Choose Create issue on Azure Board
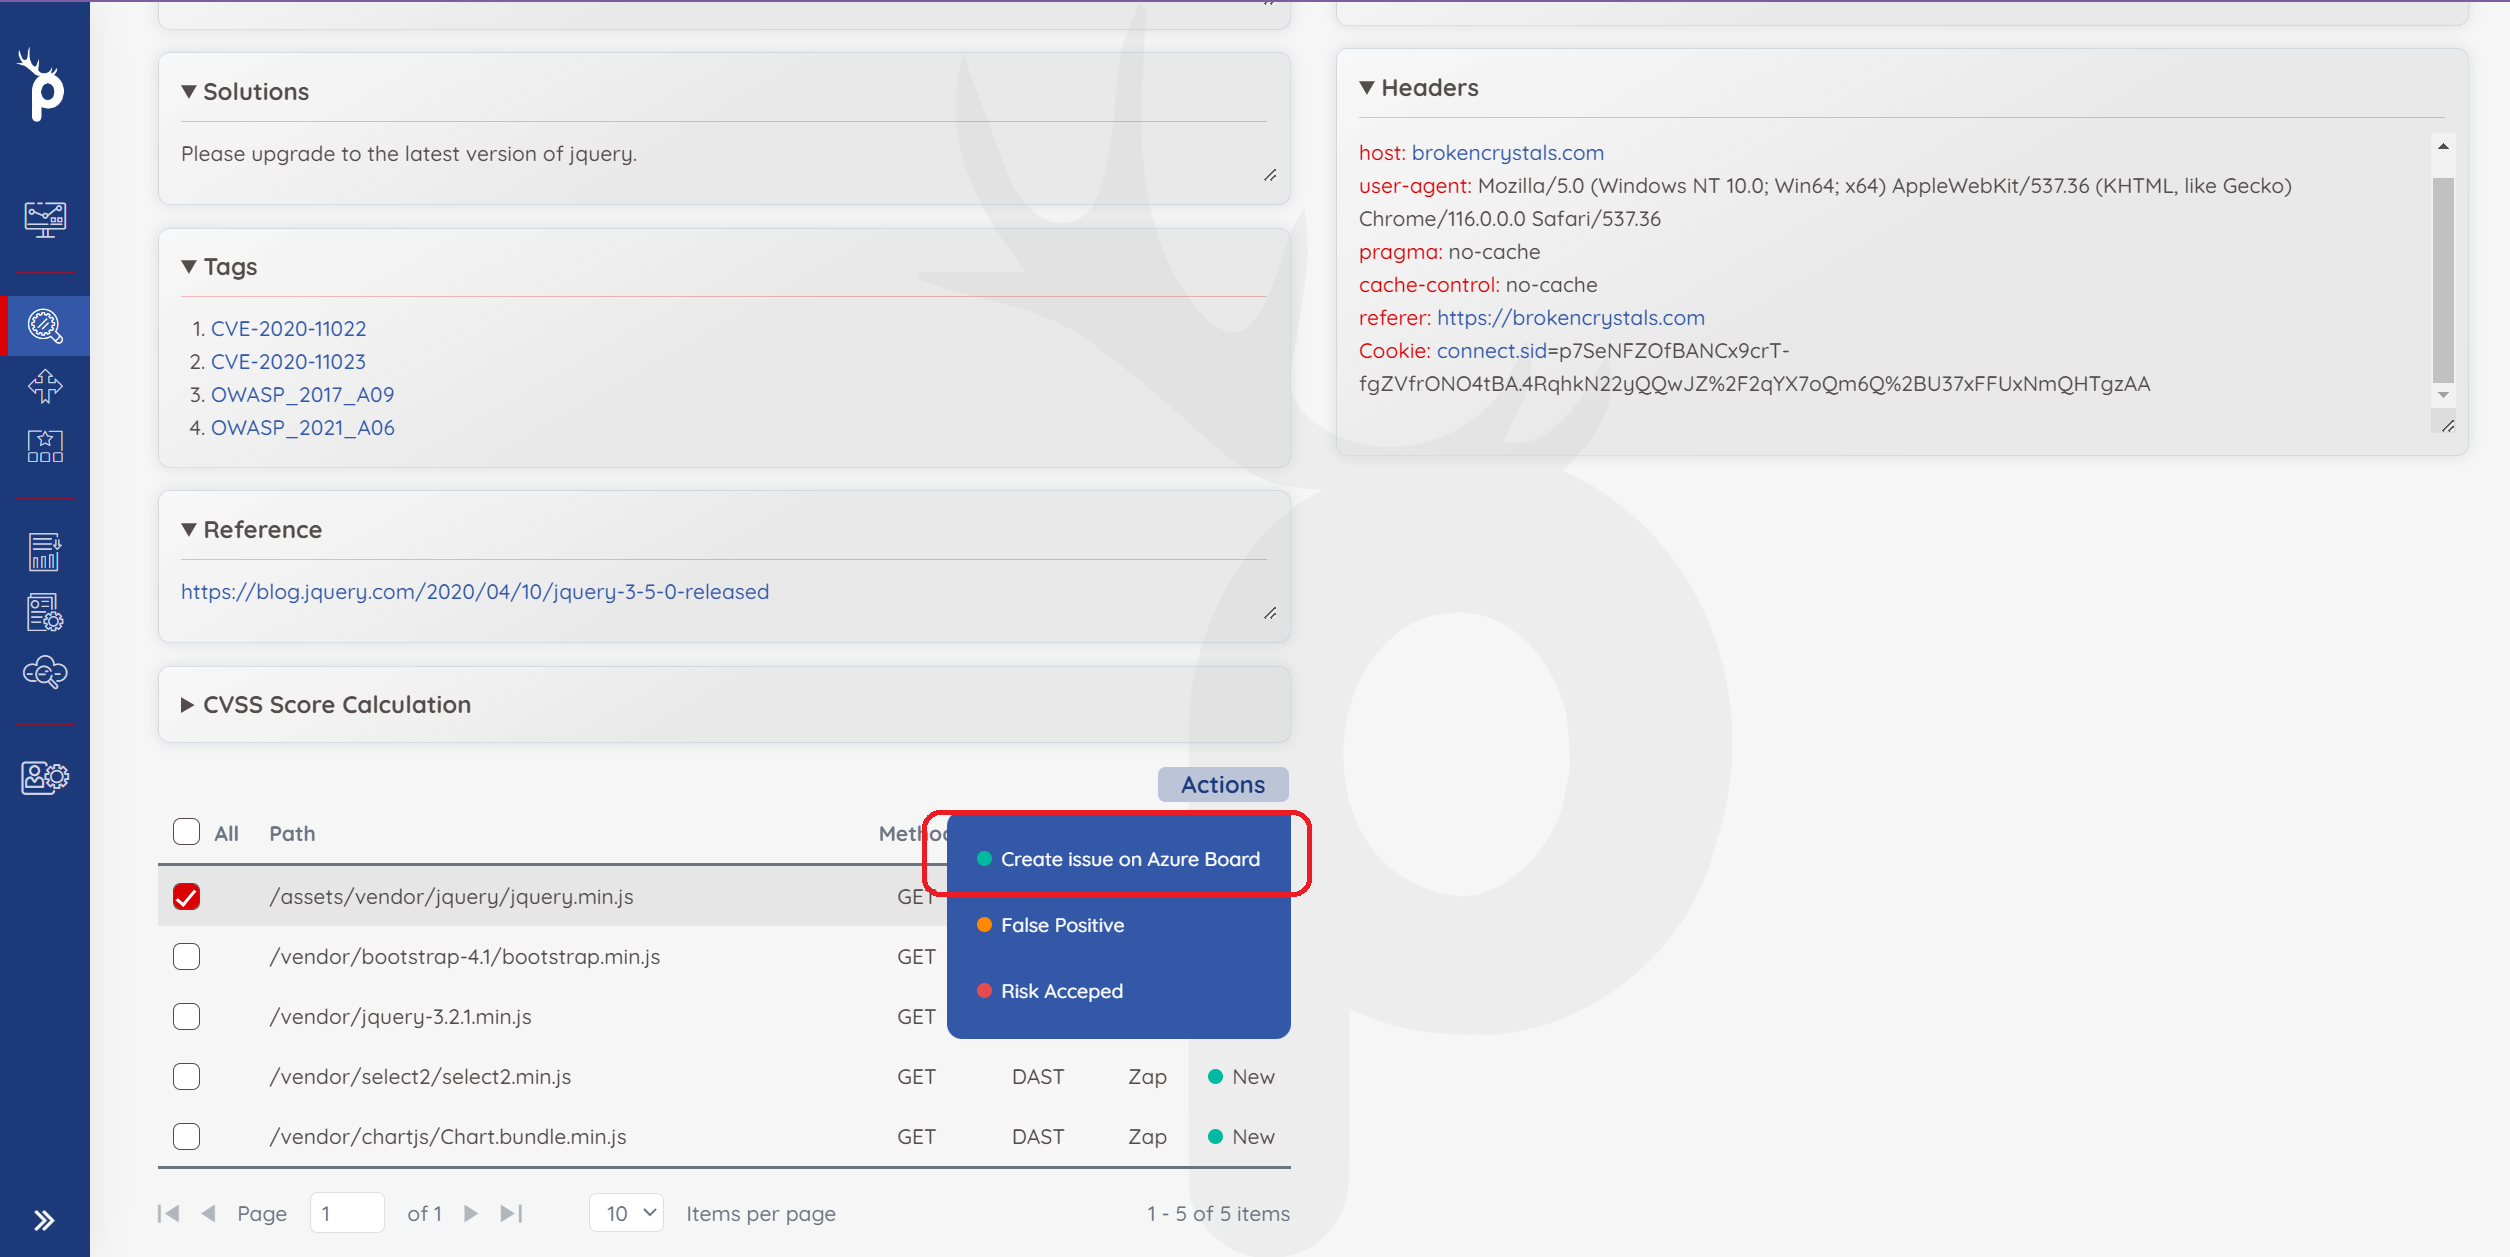 coord(1119,859)
